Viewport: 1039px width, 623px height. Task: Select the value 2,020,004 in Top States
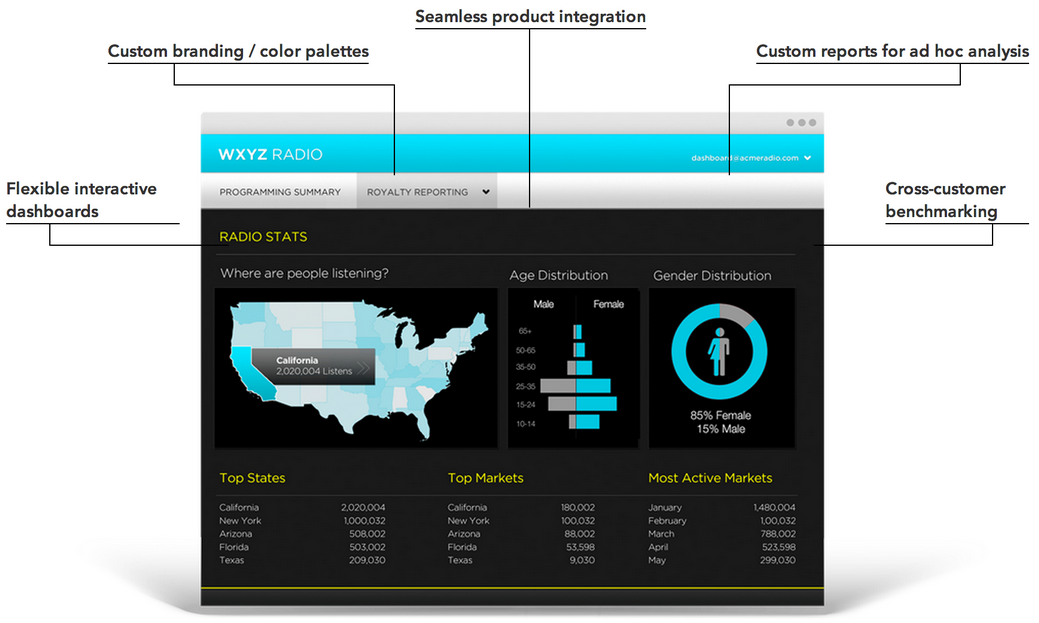(x=363, y=508)
